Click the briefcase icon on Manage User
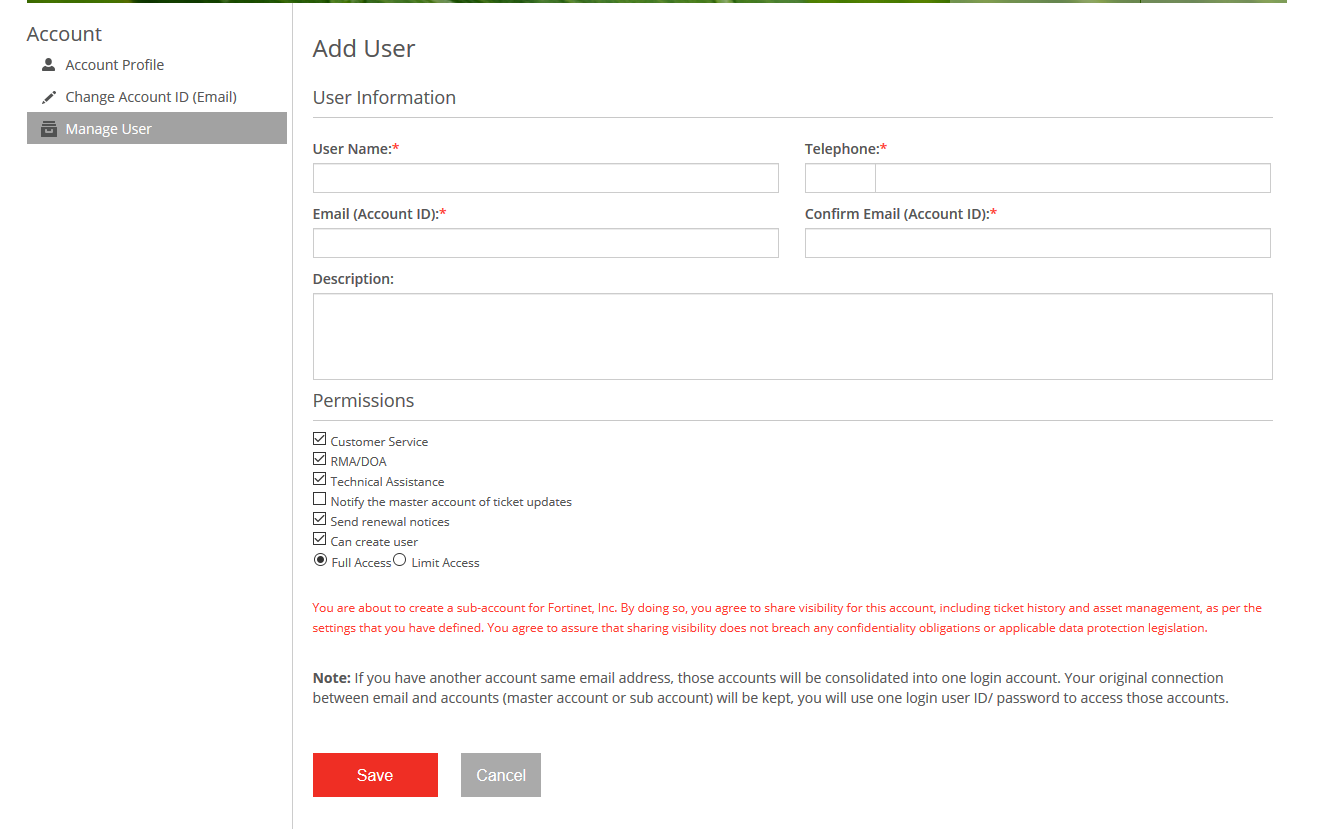The width and height of the screenshot is (1334, 829). click(x=48, y=128)
